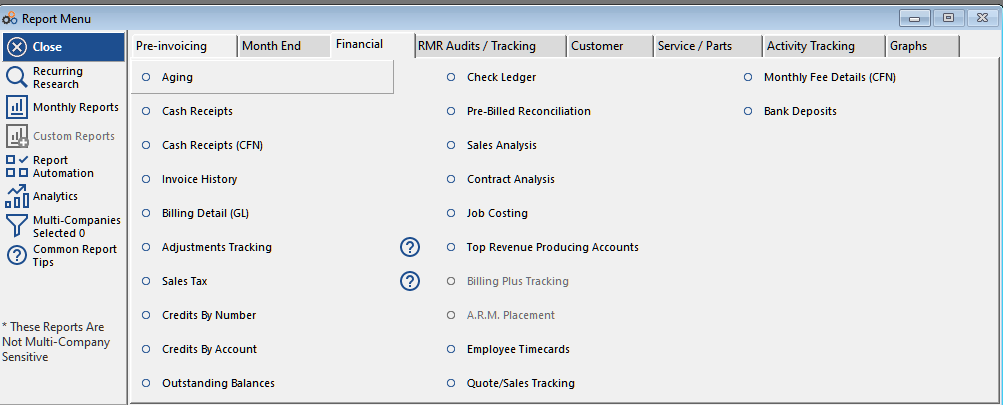The height and width of the screenshot is (405, 1003).
Task: Choose the Job Costing report option
Action: (451, 213)
